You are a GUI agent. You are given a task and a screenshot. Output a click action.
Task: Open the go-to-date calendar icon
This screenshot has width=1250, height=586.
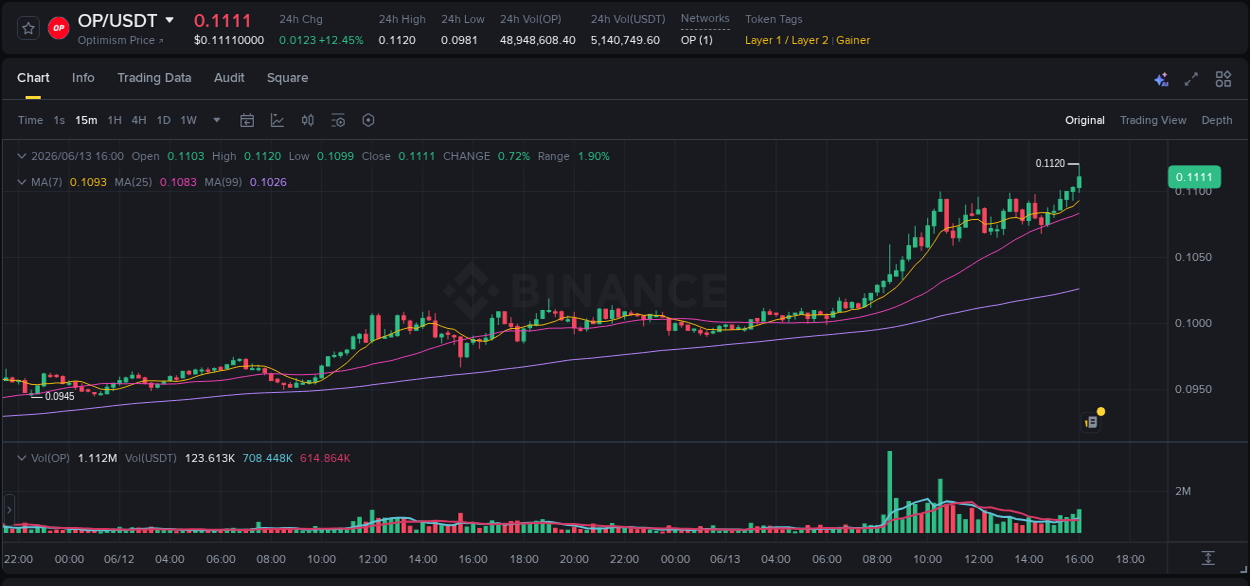[x=247, y=120]
